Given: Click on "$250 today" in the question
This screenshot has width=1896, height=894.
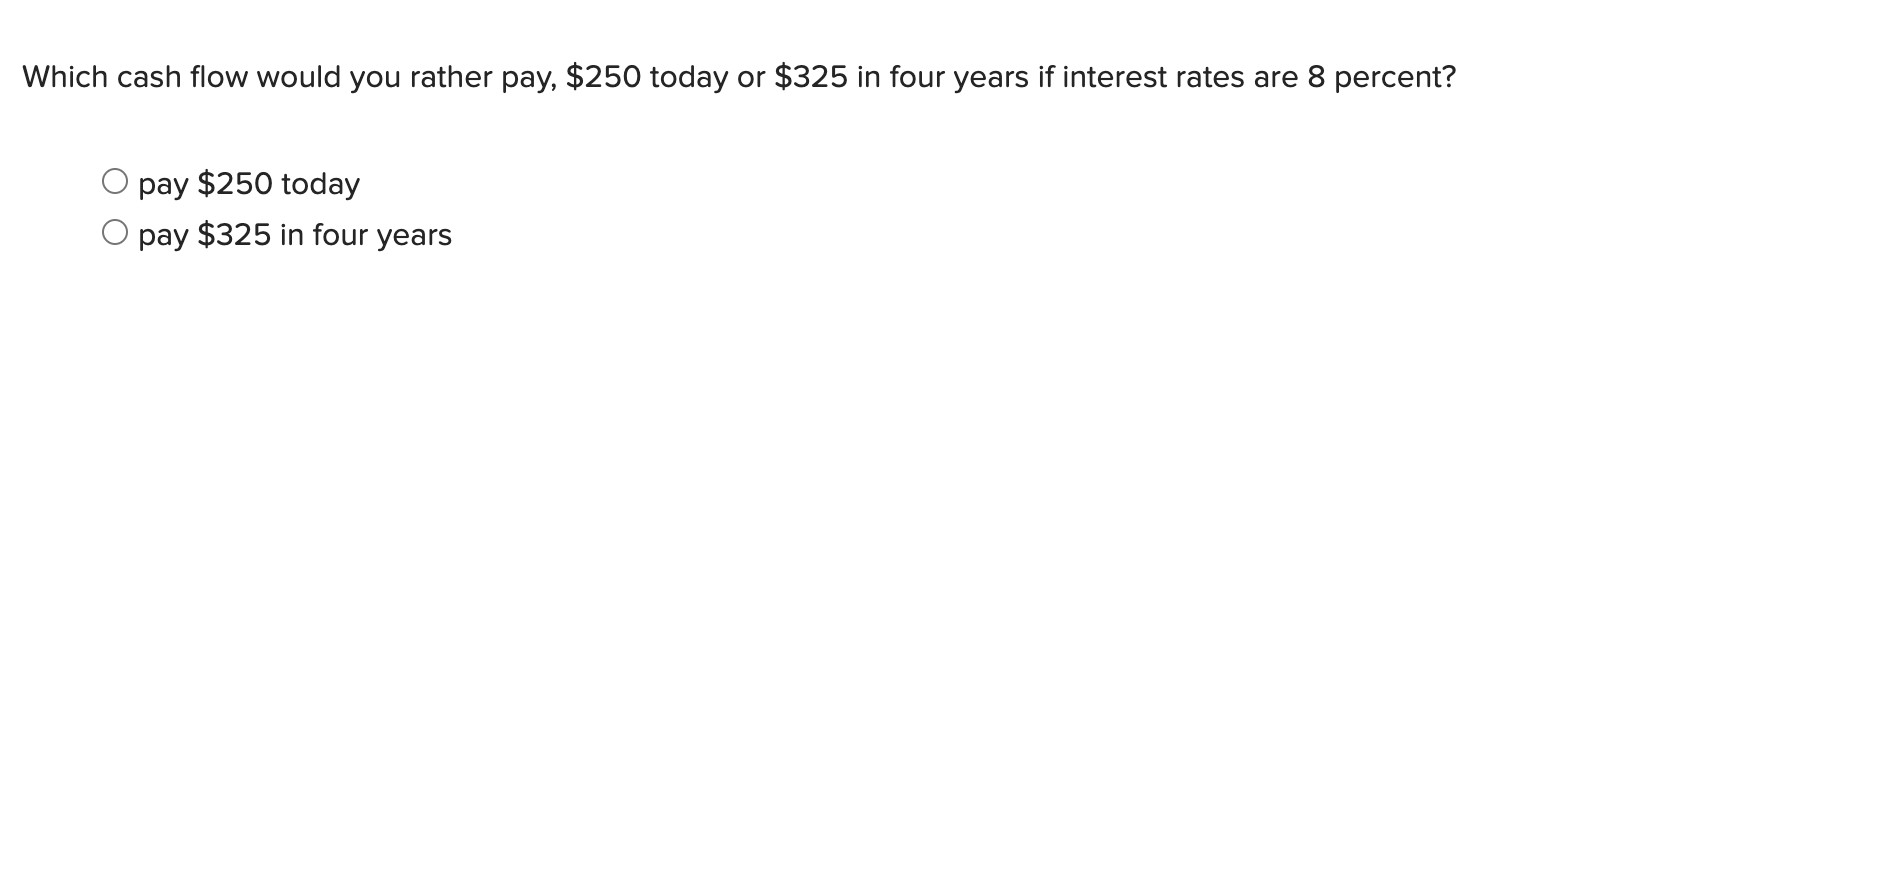Looking at the screenshot, I should [648, 76].
